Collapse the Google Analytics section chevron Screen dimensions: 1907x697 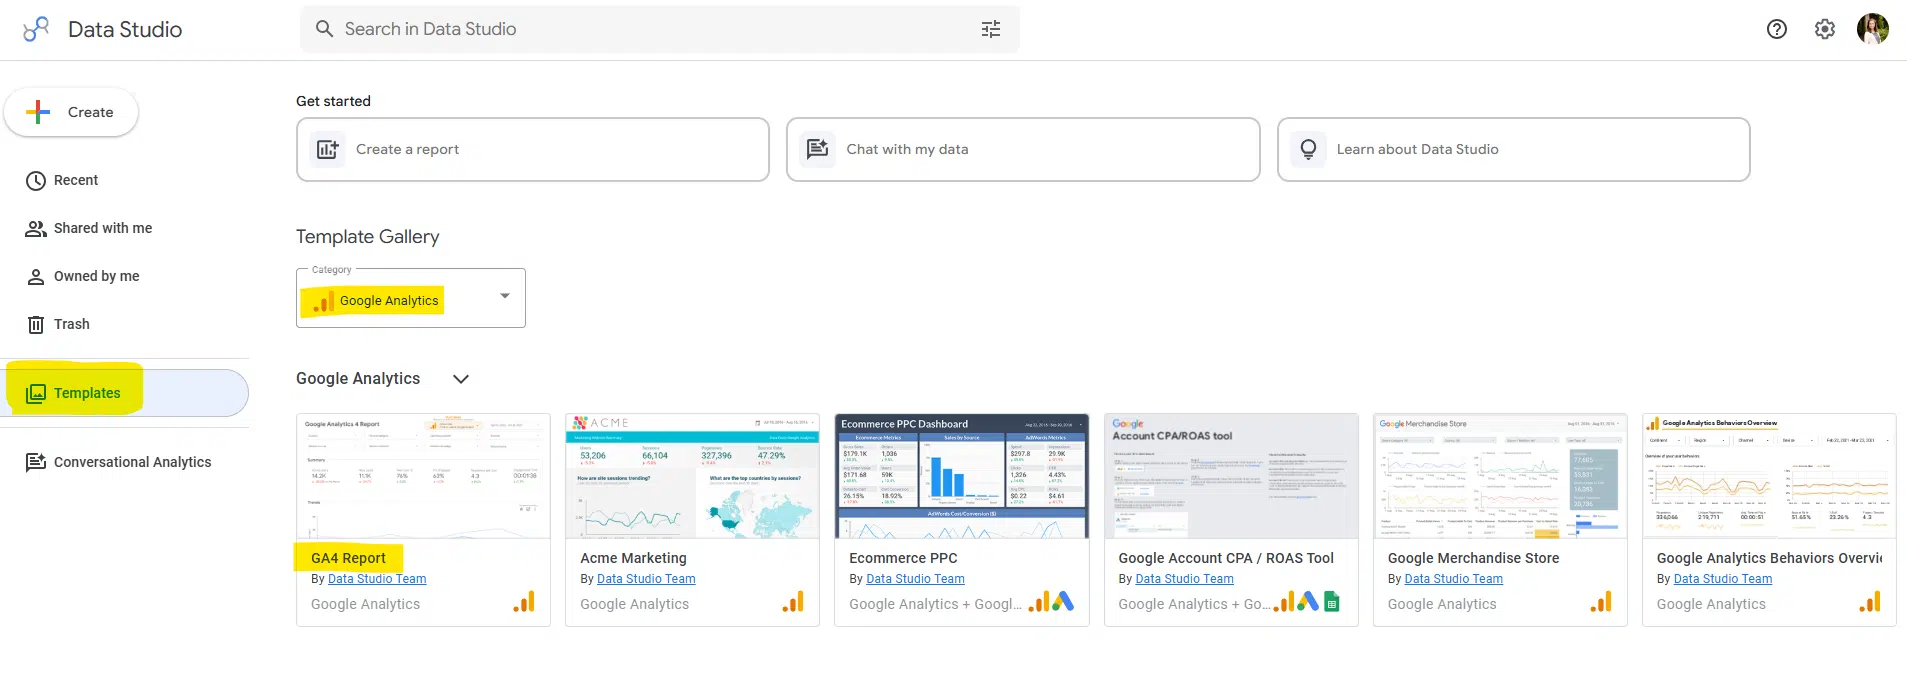(x=461, y=379)
